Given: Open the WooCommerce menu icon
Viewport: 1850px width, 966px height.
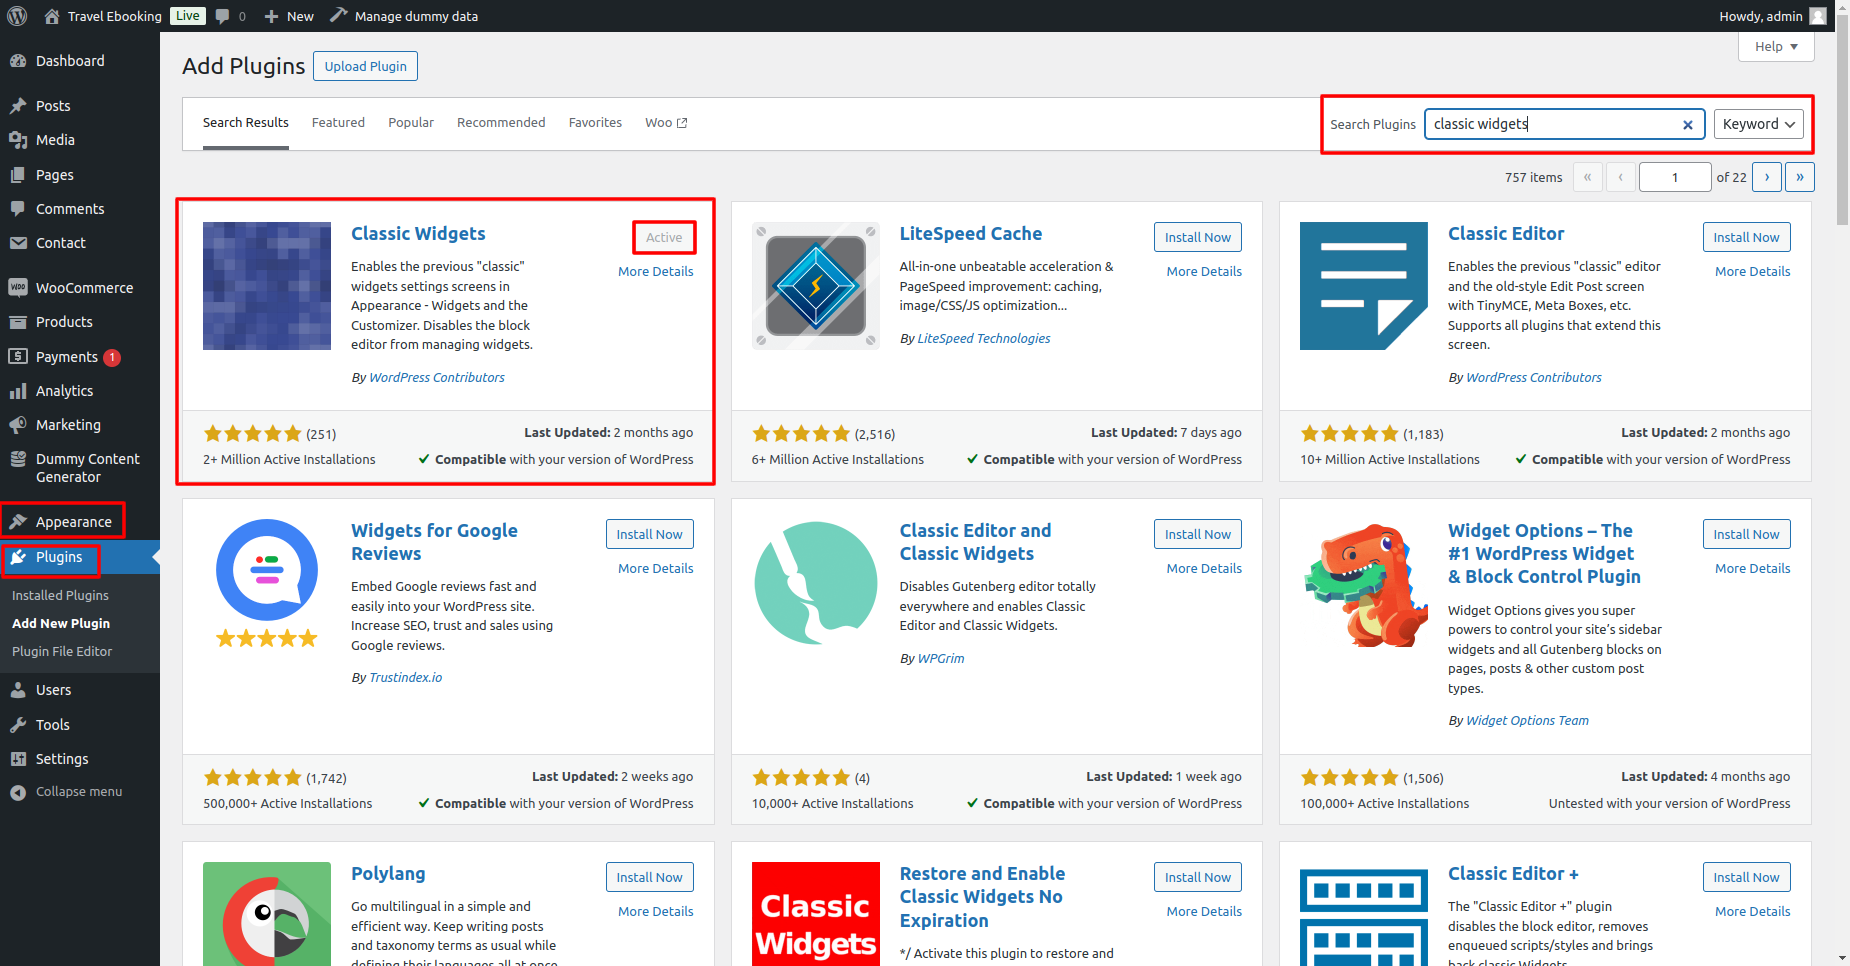Looking at the screenshot, I should tap(18, 288).
